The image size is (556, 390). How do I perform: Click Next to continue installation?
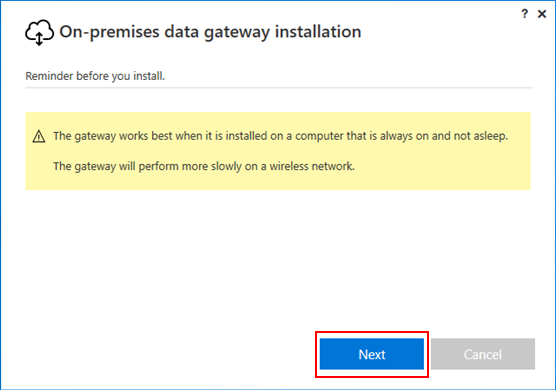[x=372, y=354]
